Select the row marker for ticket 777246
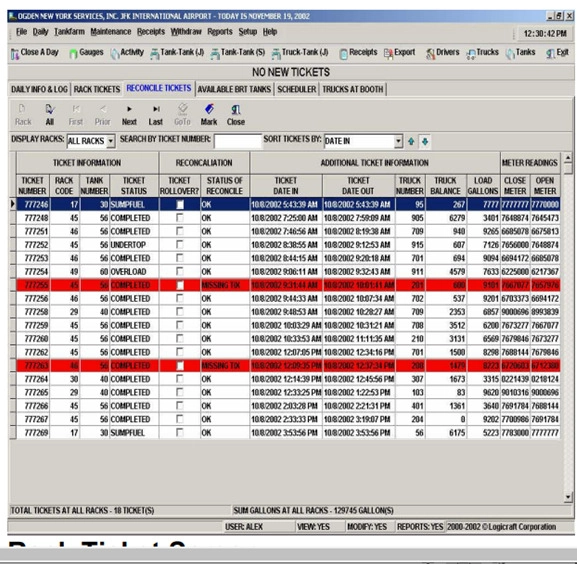The image size is (577, 564). pos(12,204)
